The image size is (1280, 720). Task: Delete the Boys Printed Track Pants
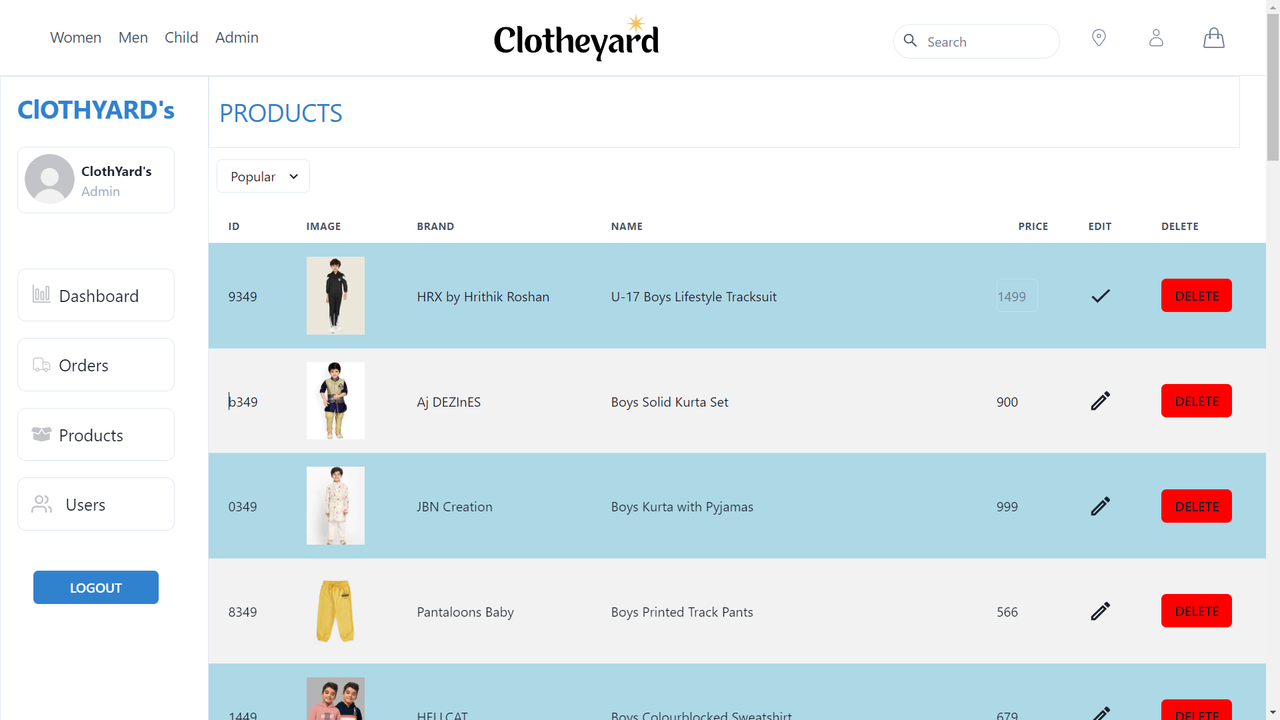tap(1196, 611)
